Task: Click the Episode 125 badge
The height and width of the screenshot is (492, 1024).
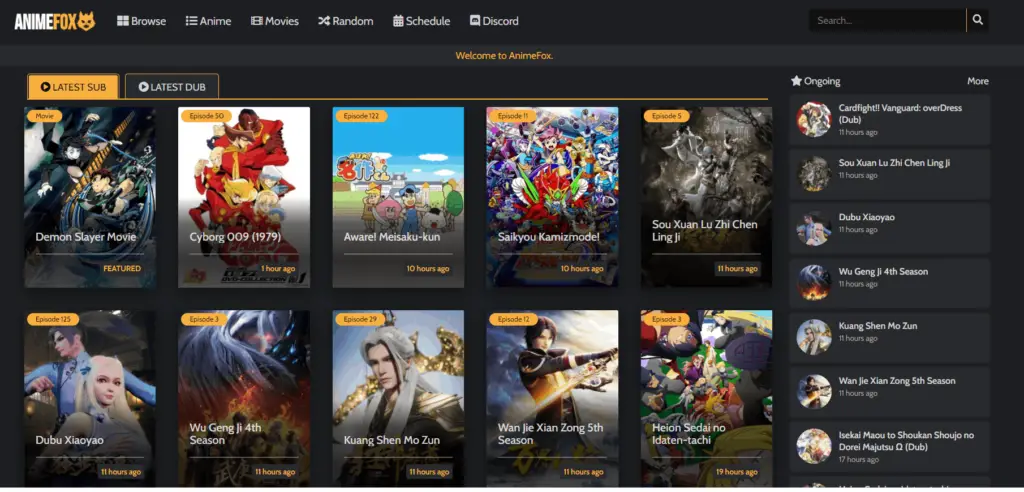Action: [x=53, y=320]
